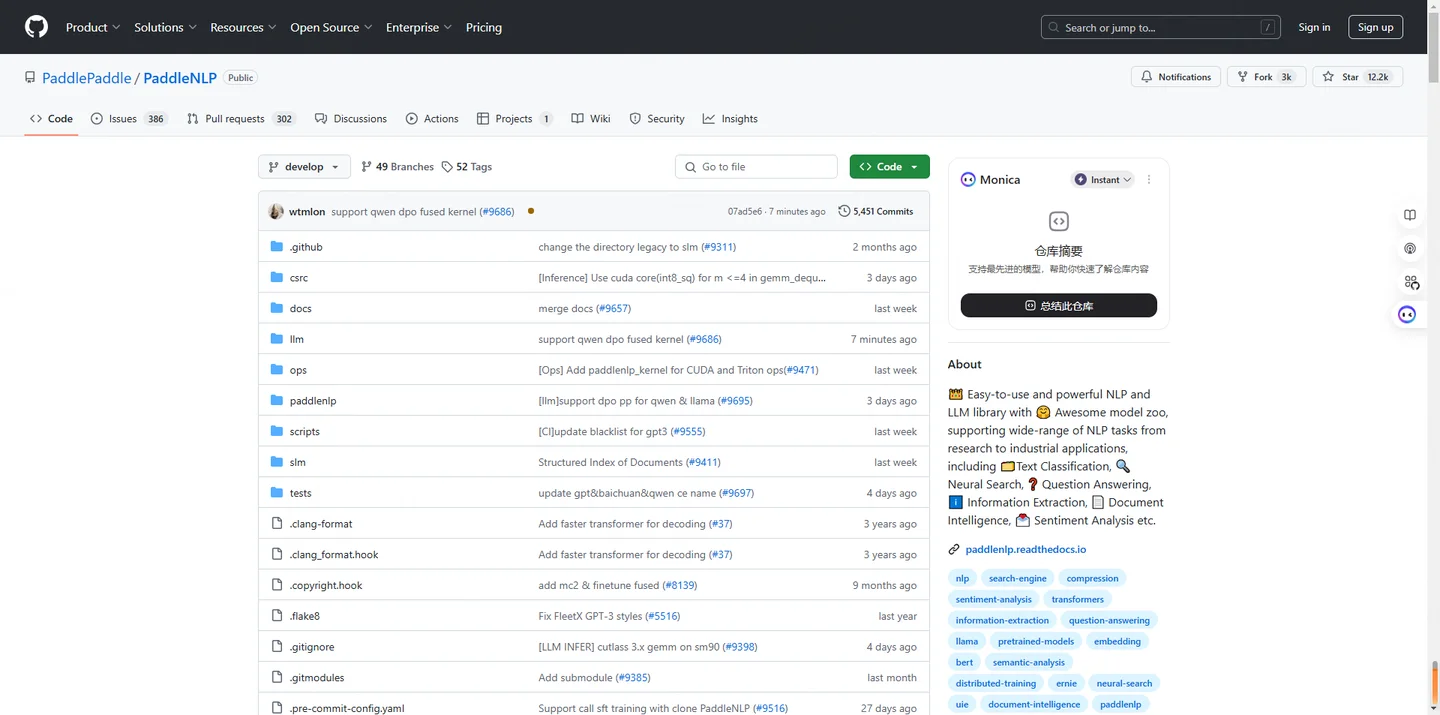Open the 5,451 Commits history
The height and width of the screenshot is (715, 1440).
click(876, 211)
